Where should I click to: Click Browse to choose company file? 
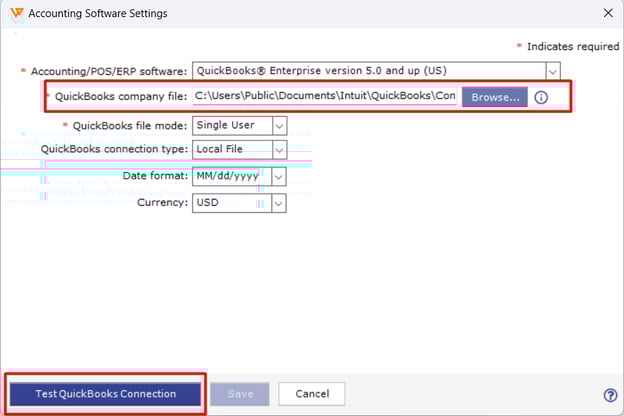click(495, 97)
